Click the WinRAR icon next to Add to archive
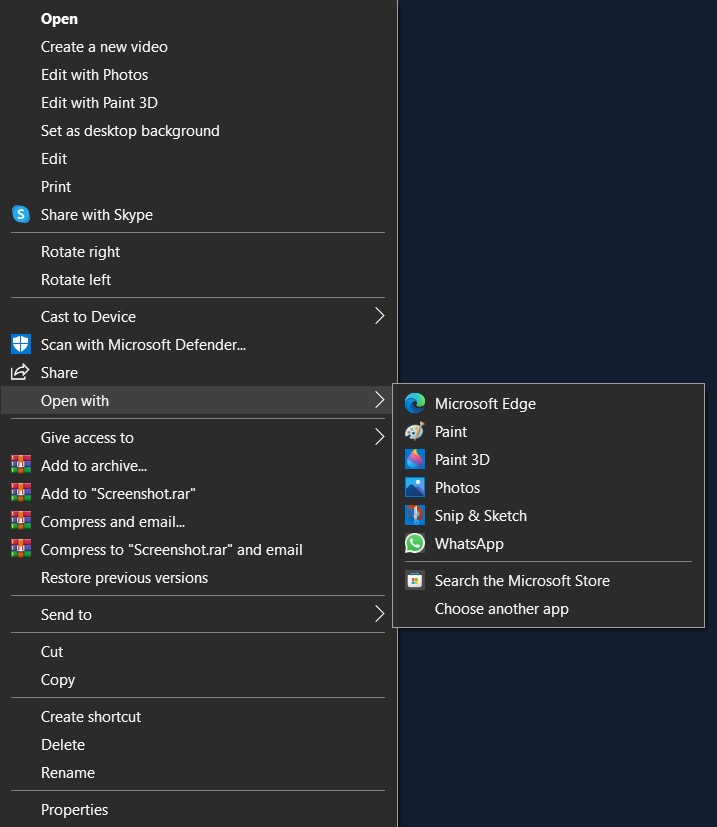 21,465
